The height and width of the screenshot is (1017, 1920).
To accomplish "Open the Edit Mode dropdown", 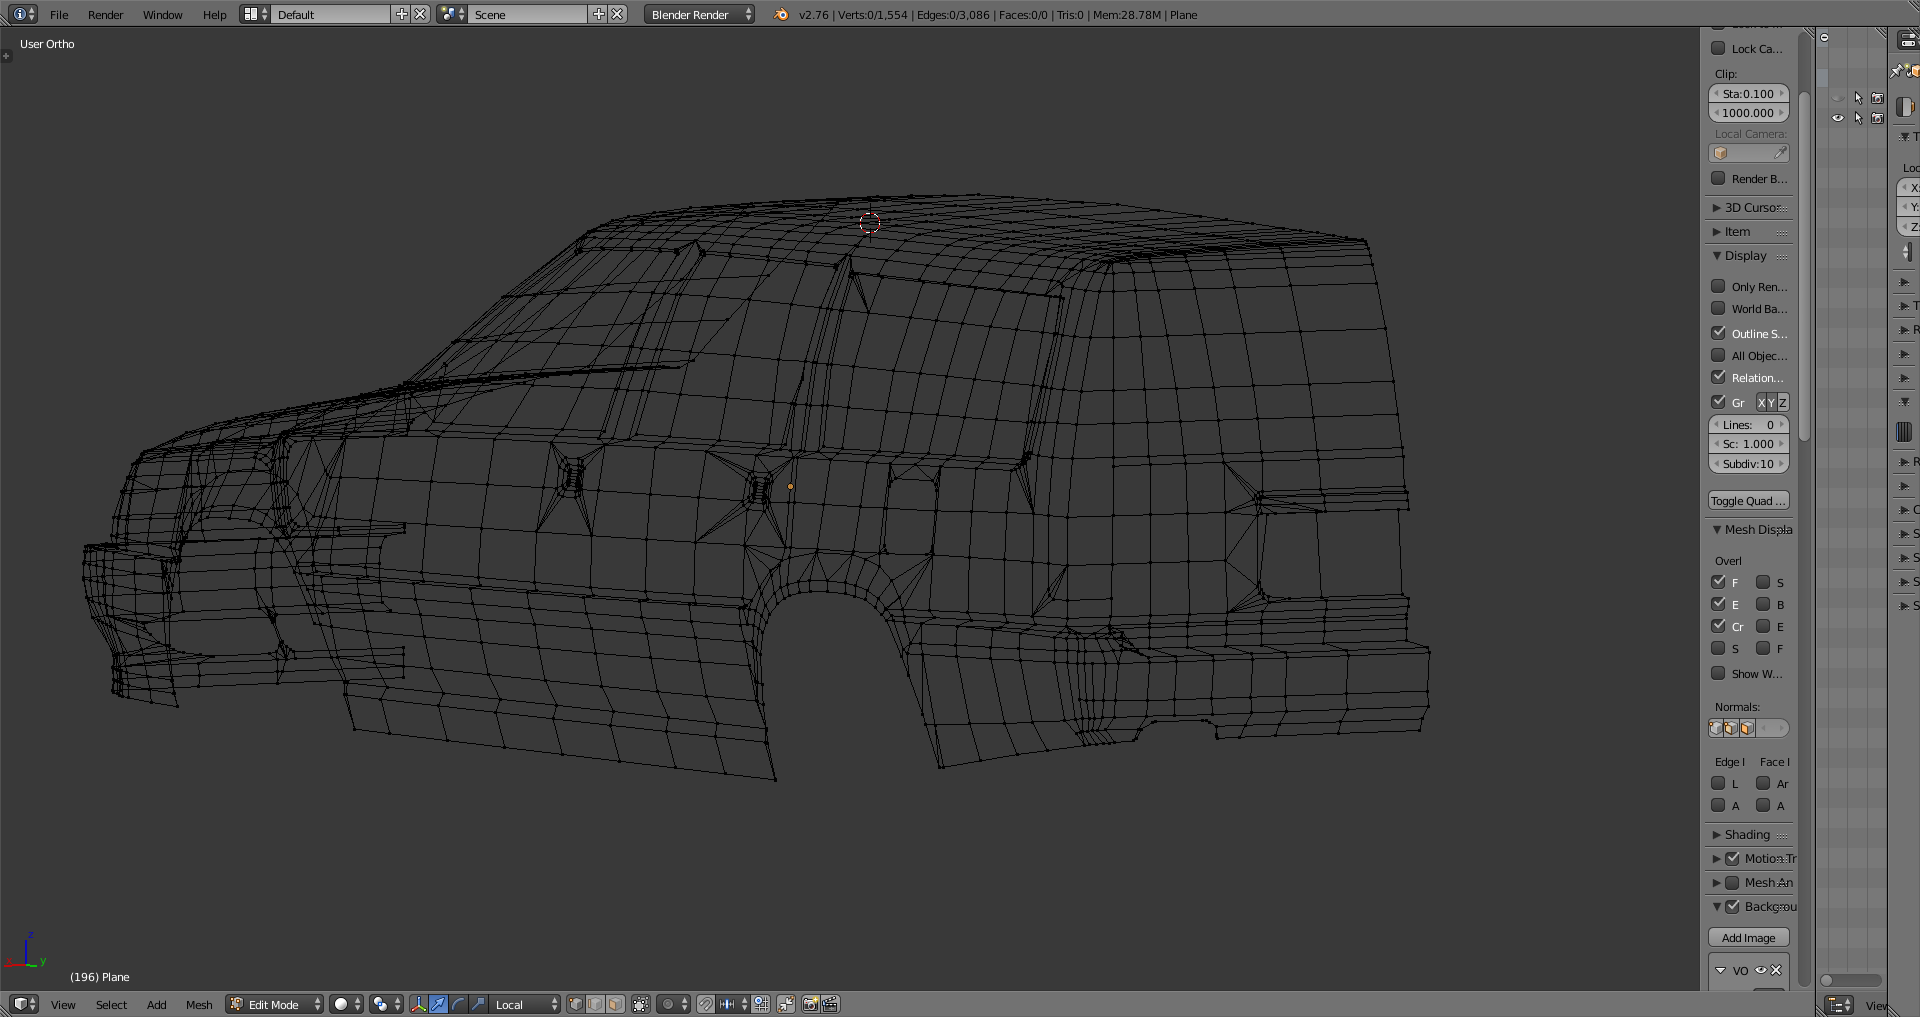I will tap(274, 1004).
